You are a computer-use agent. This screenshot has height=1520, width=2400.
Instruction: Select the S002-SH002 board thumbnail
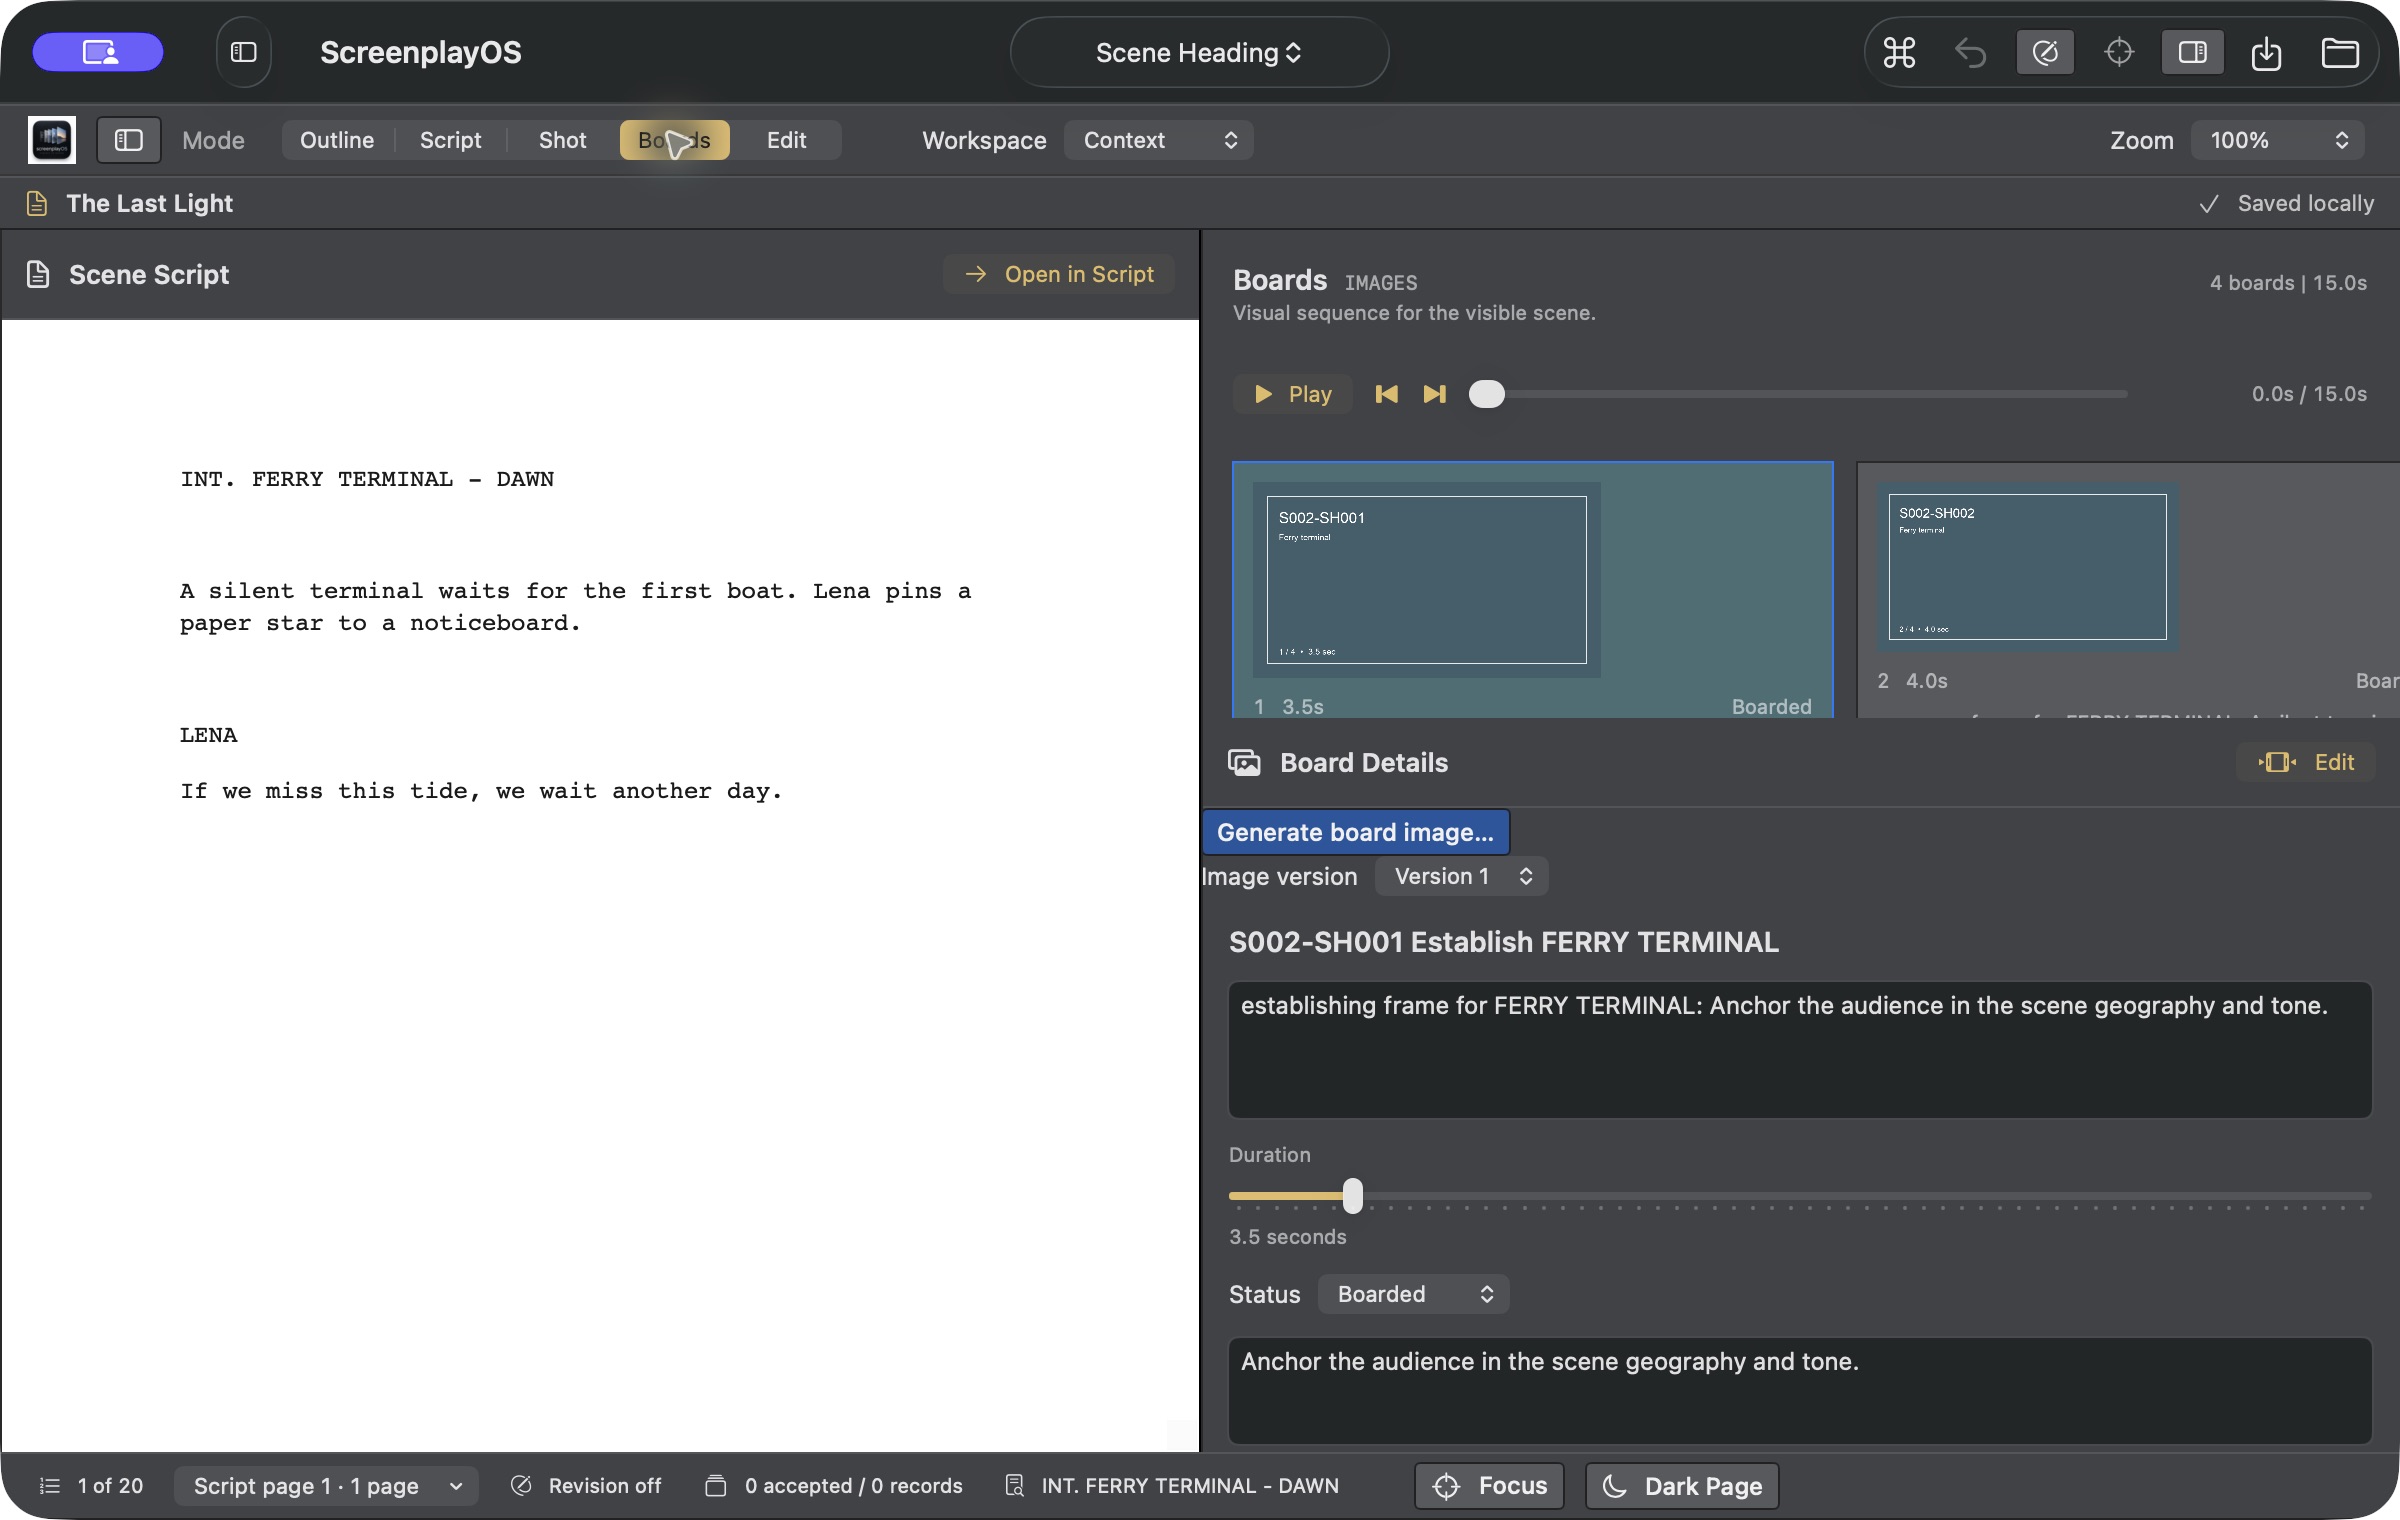click(x=2027, y=567)
